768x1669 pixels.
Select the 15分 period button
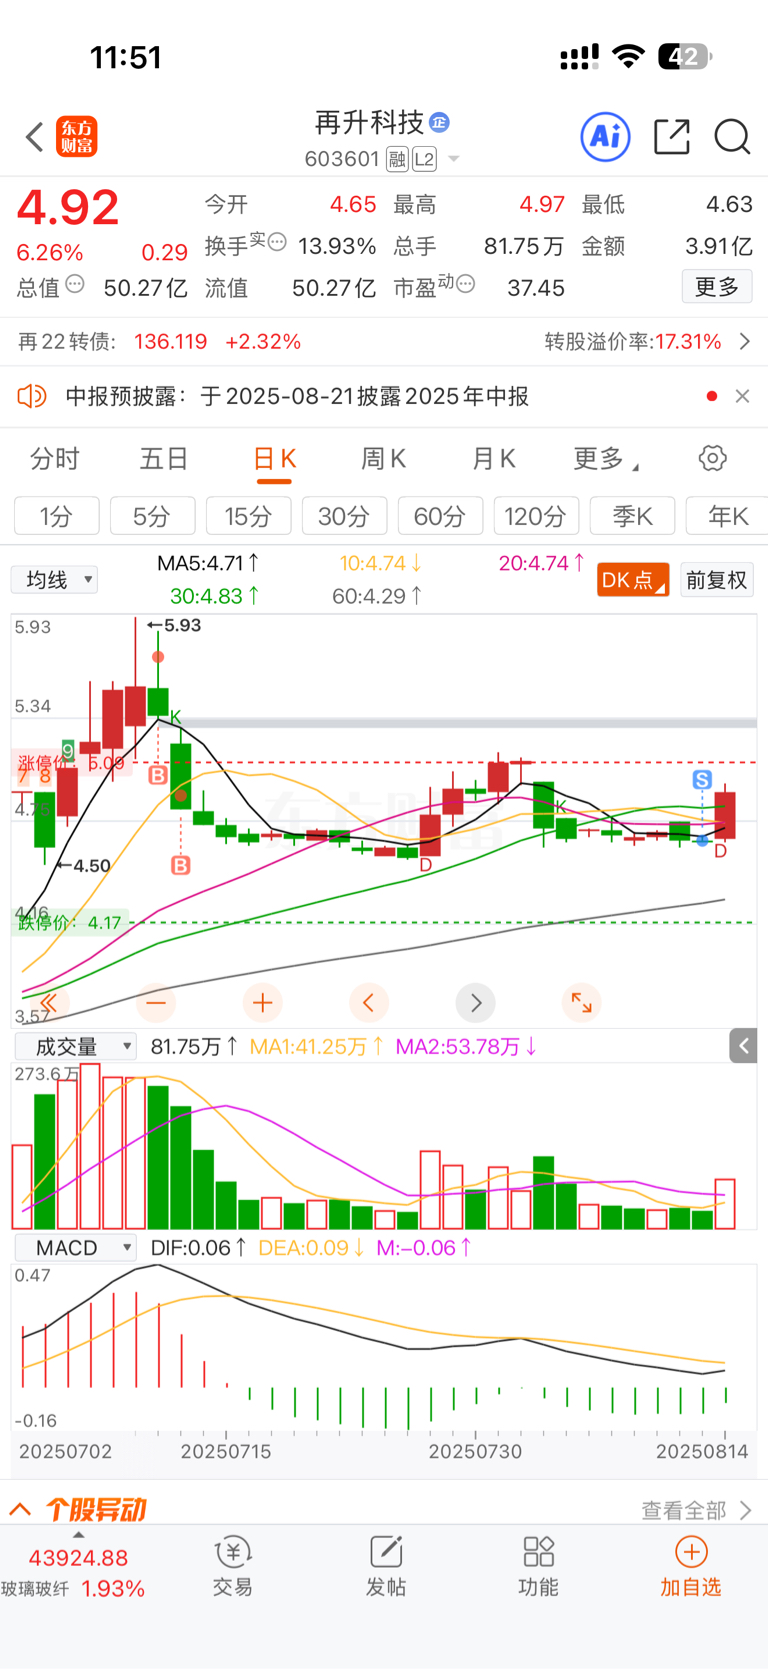point(249,516)
